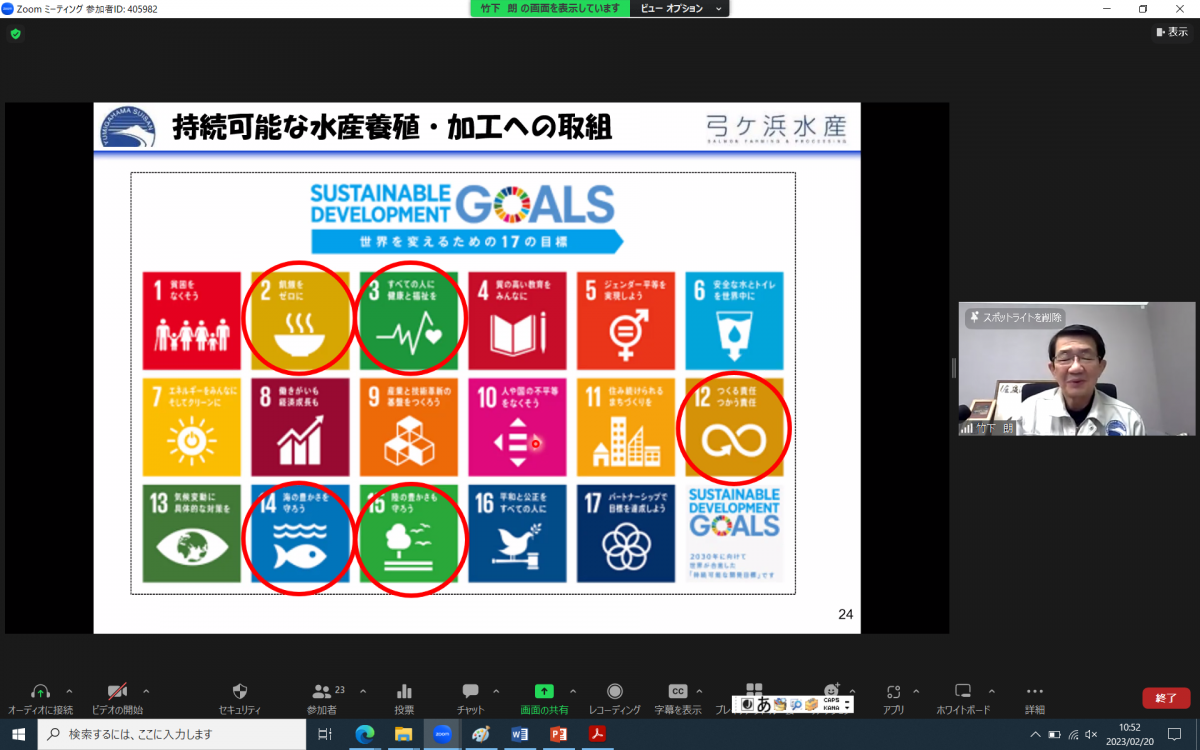Click SDG tile 14 海の豊かさを守ろう

(x=300, y=534)
